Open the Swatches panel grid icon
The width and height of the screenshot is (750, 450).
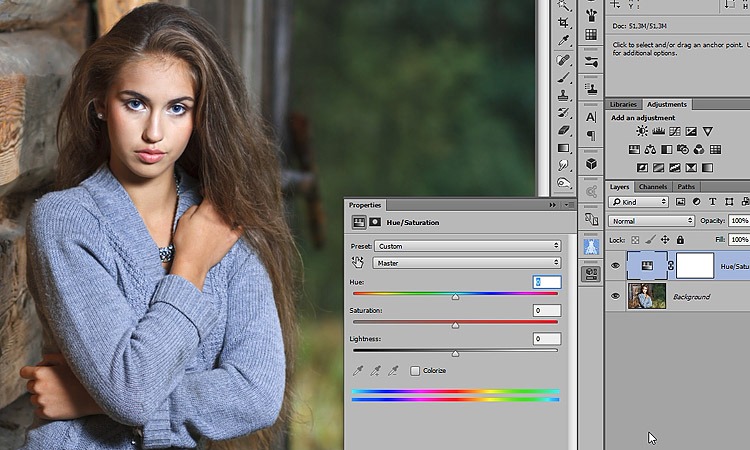click(591, 34)
